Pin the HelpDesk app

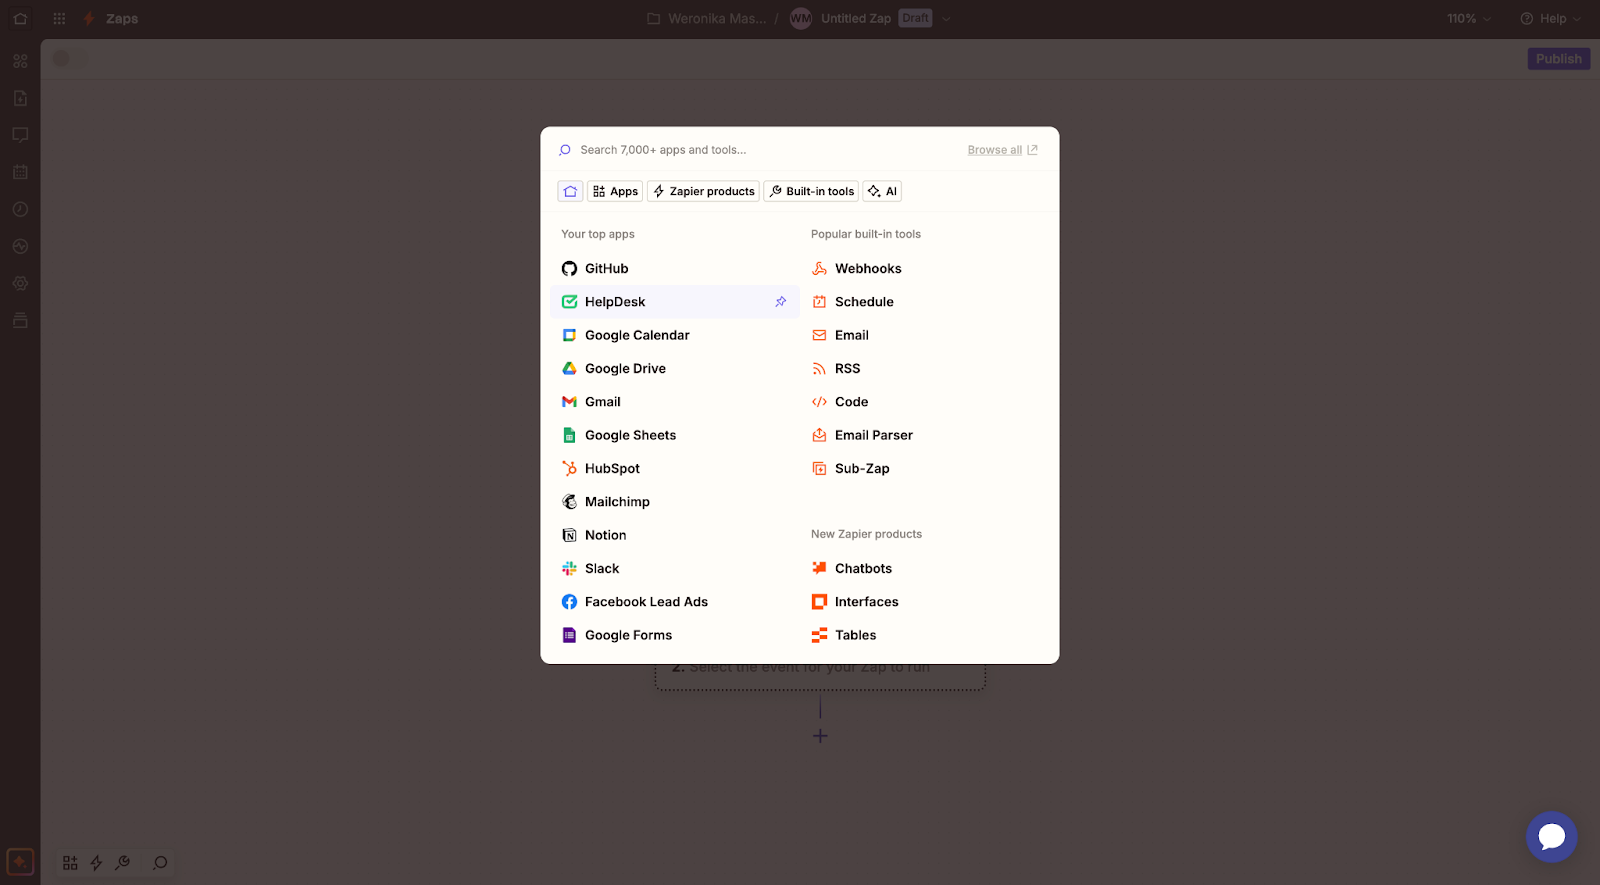781,302
